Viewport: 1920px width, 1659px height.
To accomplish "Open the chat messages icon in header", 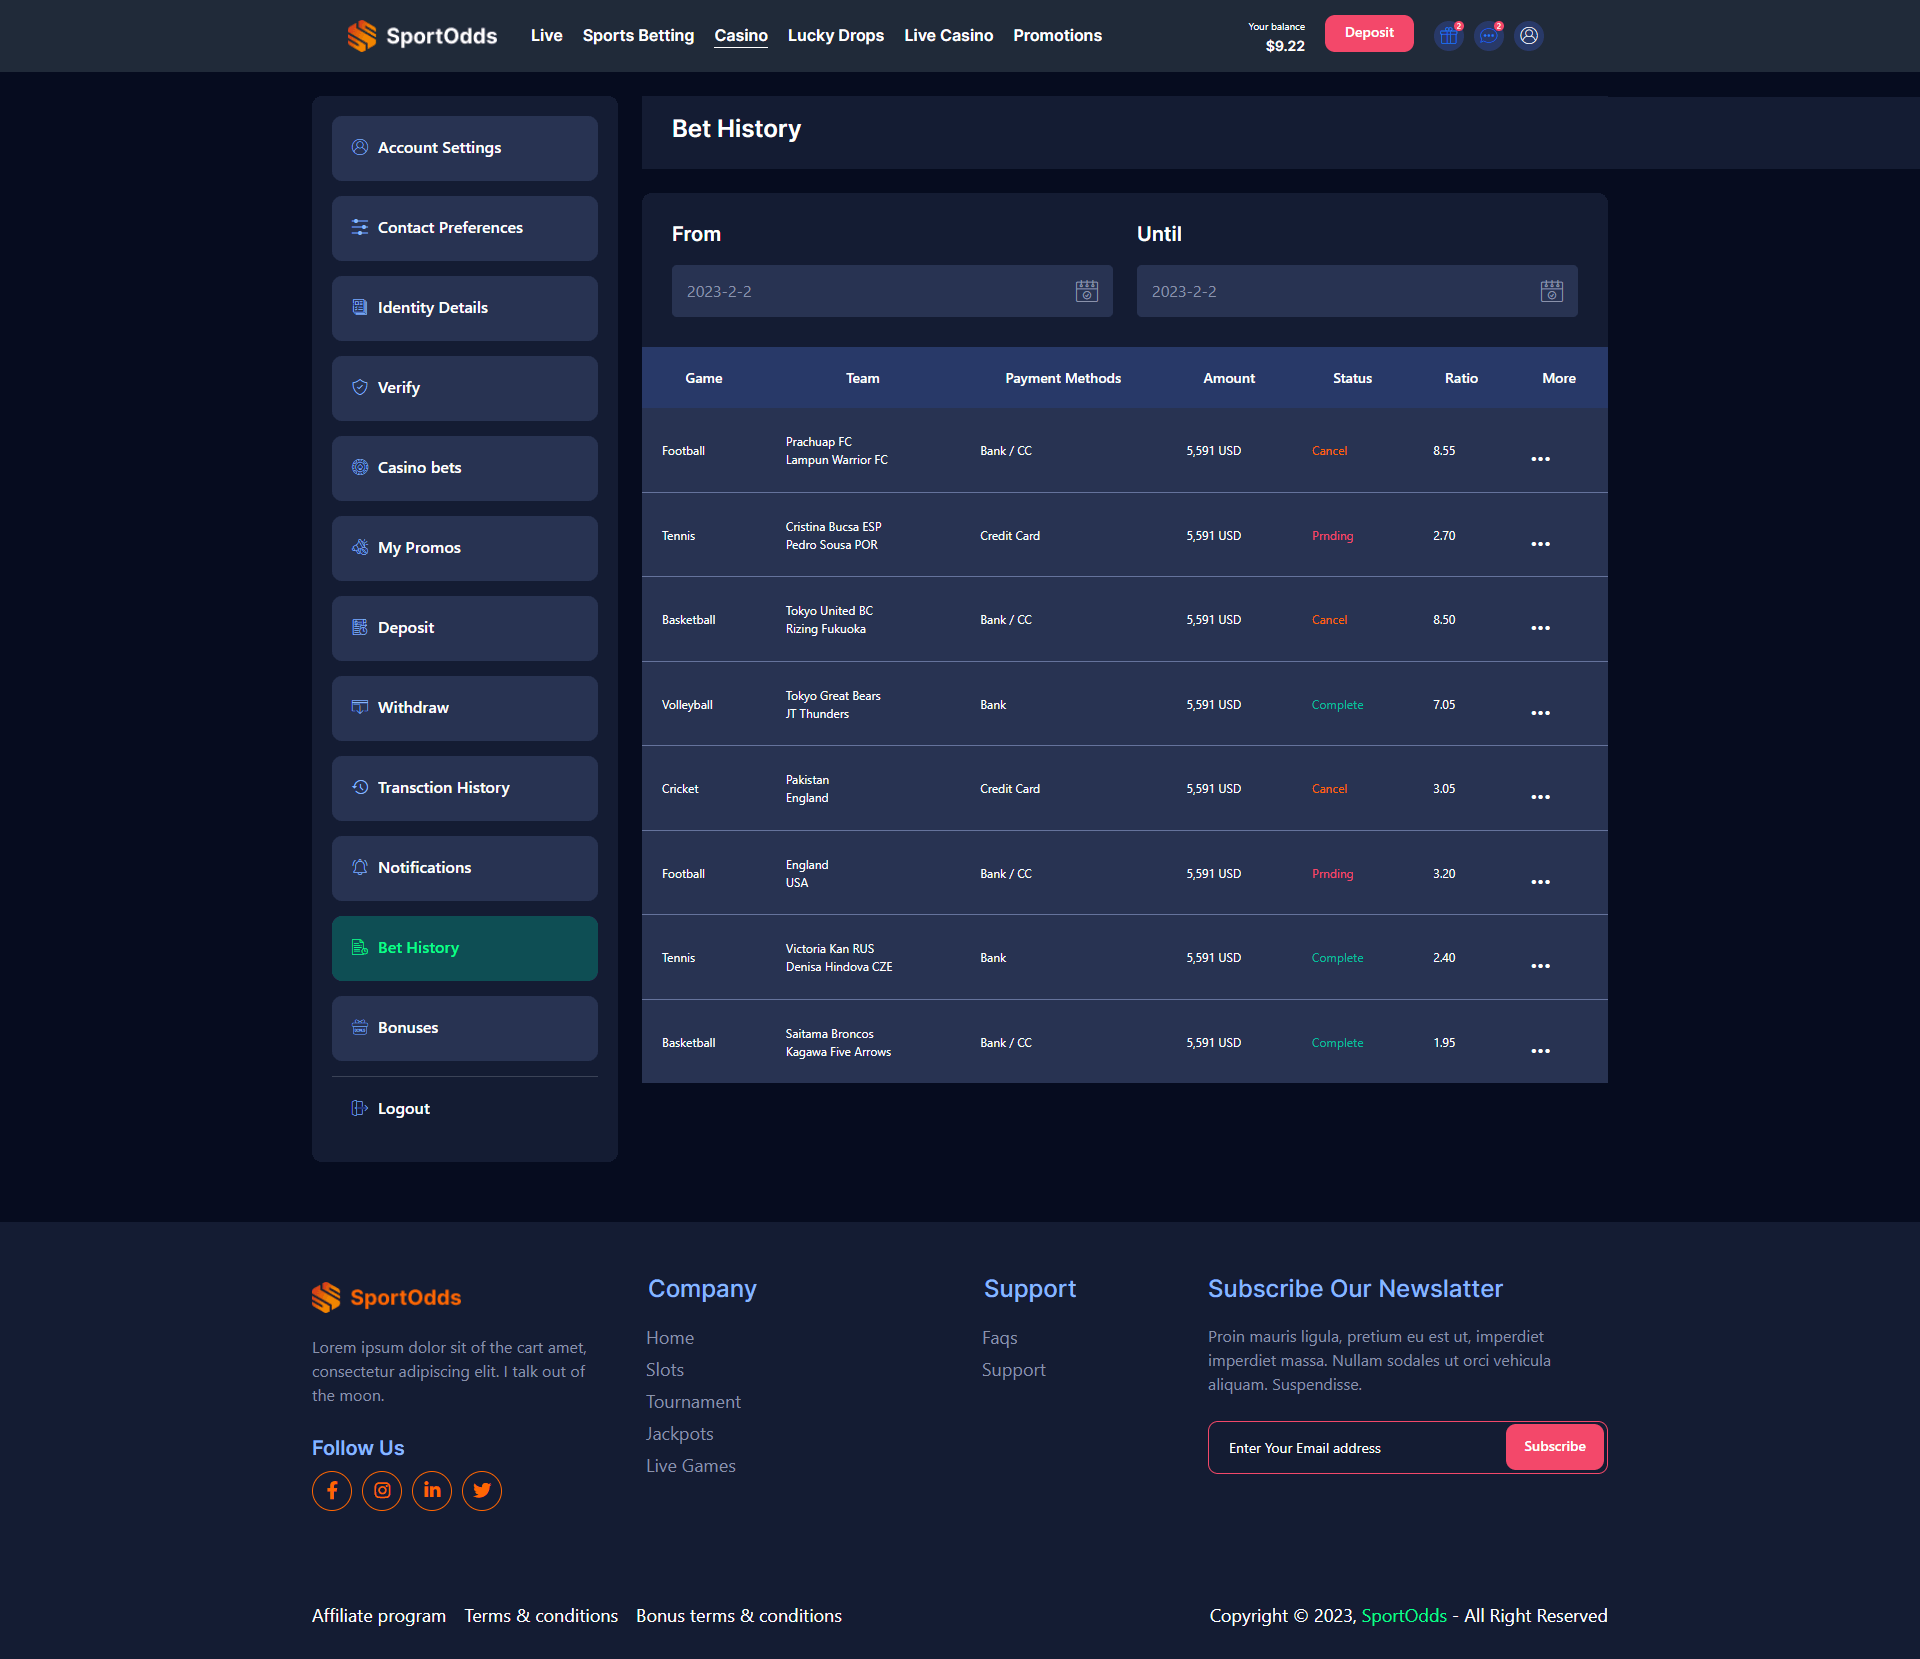I will 1489,36.
